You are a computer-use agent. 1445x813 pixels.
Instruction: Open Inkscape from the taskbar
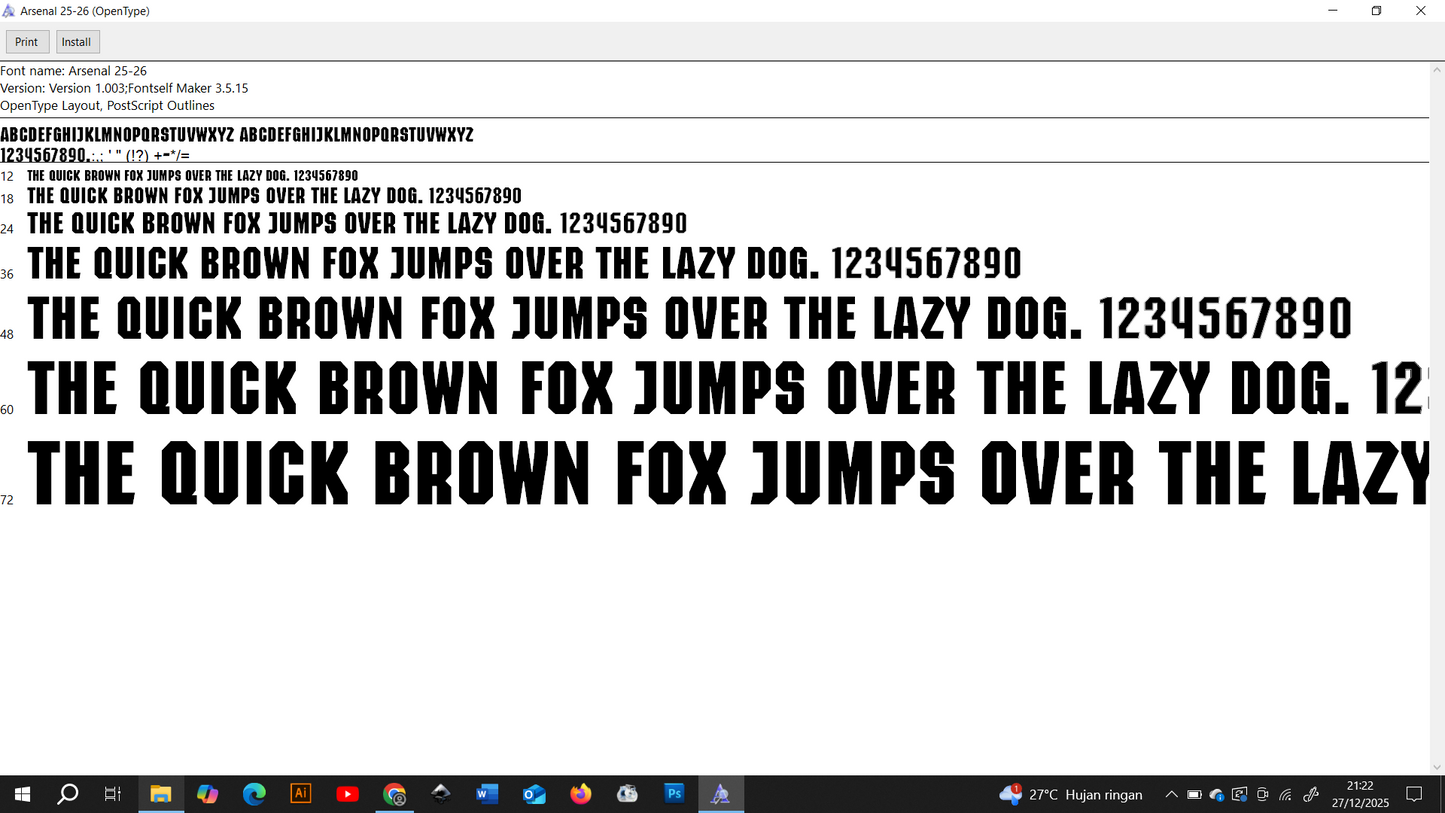pyautogui.click(x=441, y=793)
